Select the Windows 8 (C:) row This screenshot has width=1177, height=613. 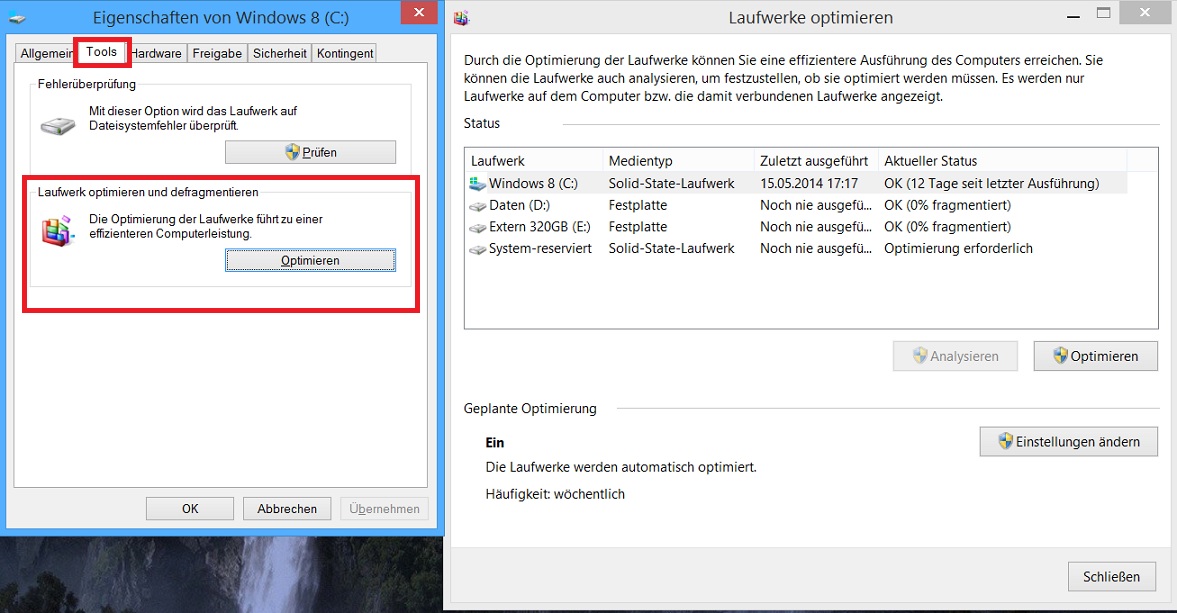(796, 183)
